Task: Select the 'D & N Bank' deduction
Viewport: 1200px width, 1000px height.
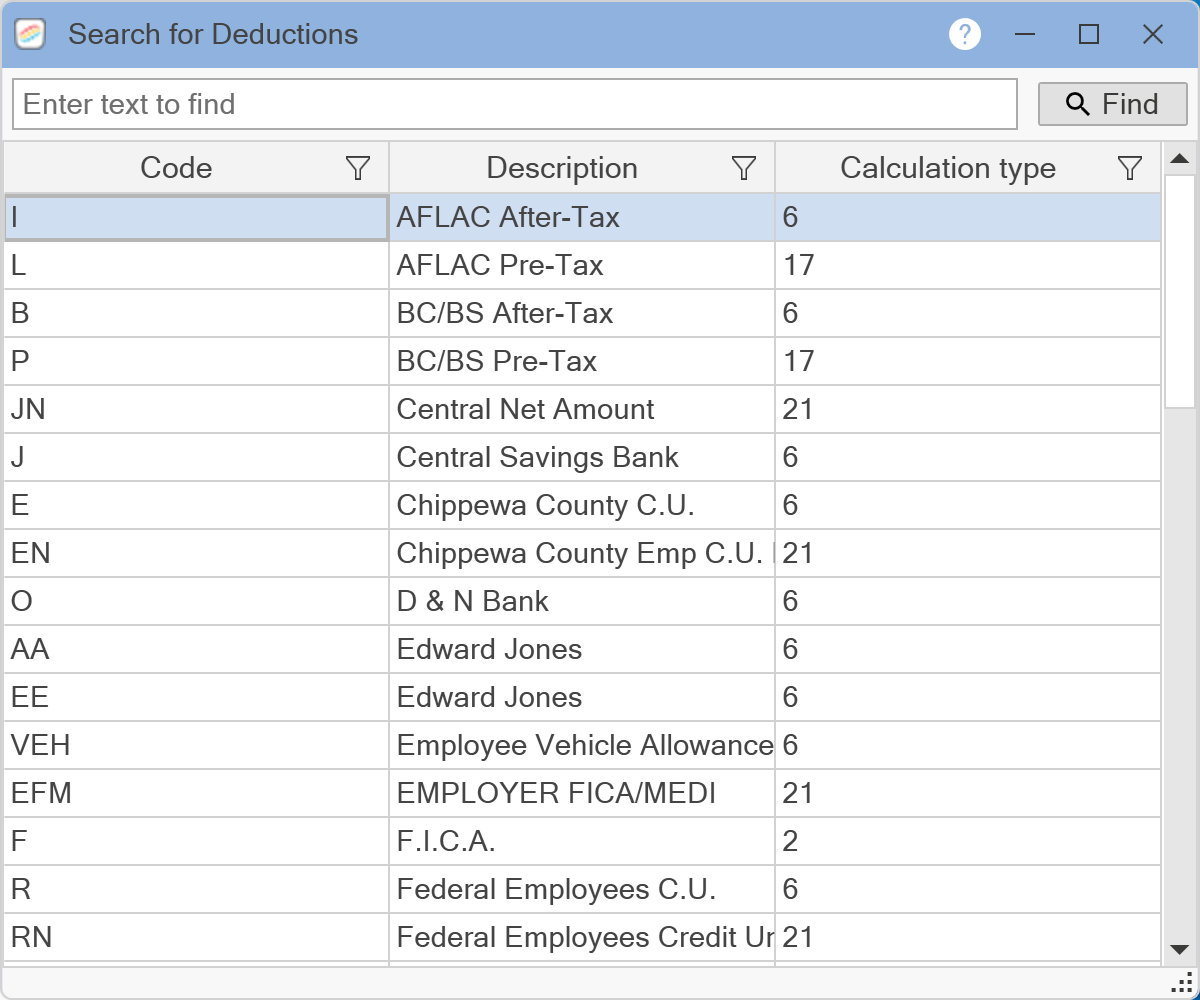Action: coord(582,601)
